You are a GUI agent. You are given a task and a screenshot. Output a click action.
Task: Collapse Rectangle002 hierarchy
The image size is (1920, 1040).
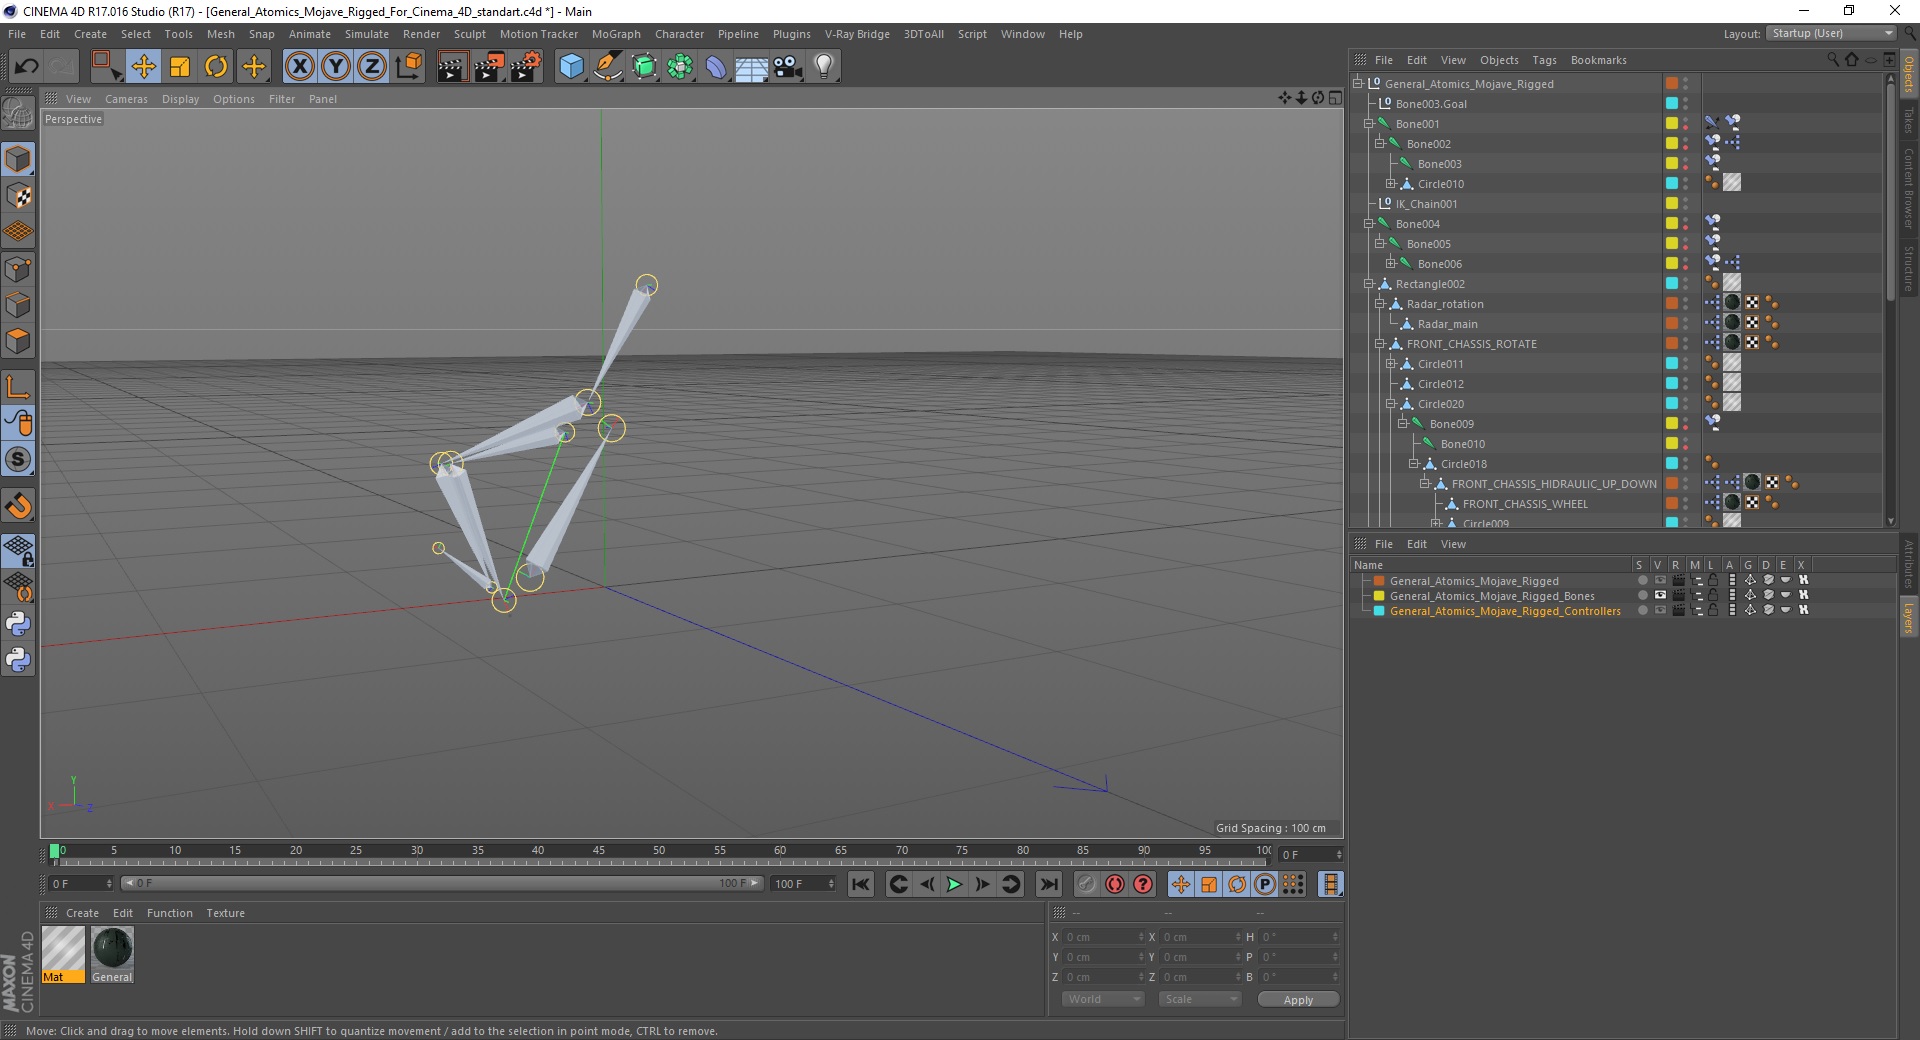pos(1369,284)
